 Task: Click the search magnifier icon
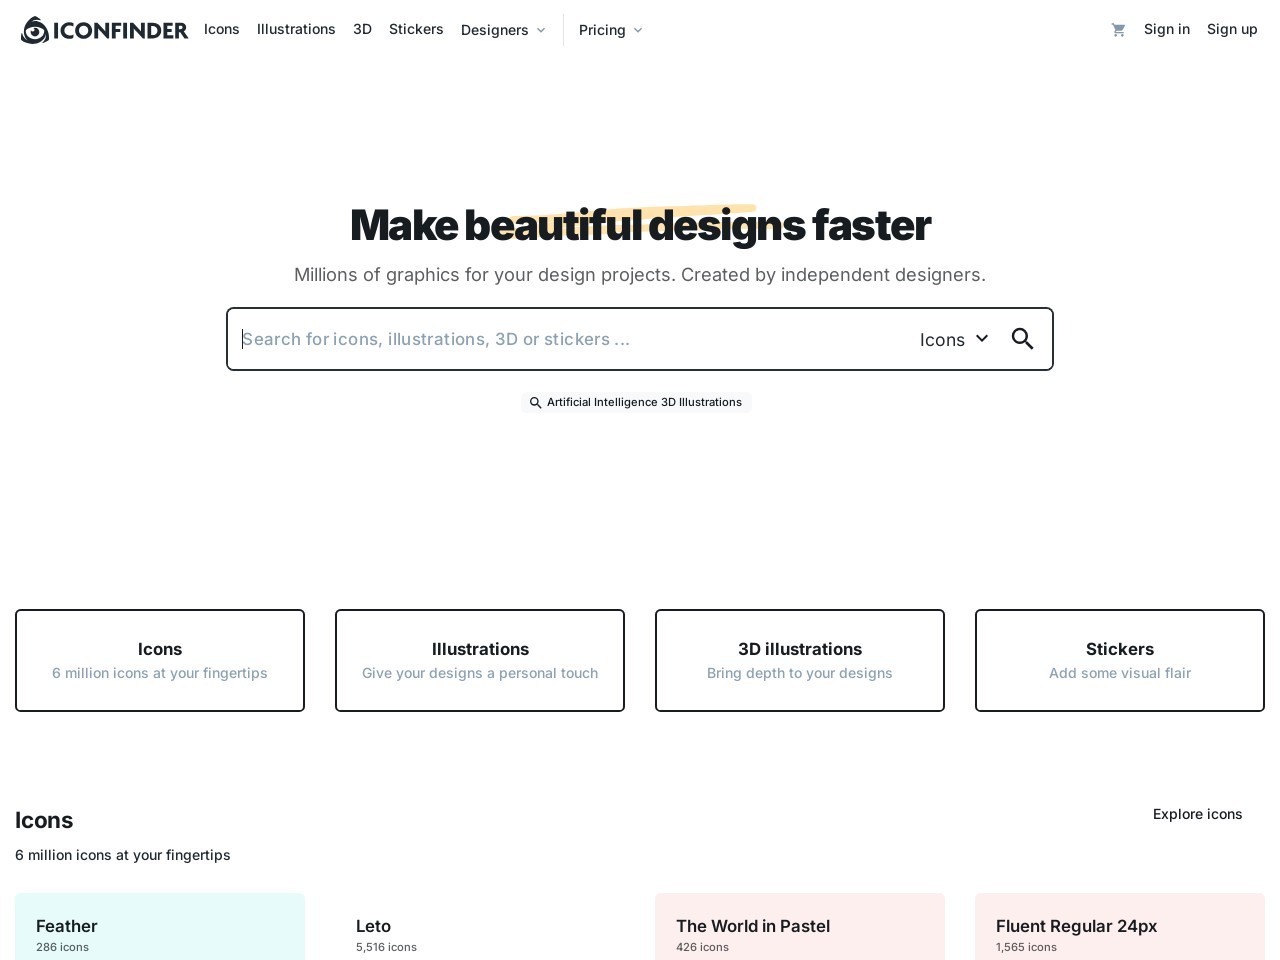pos(1022,339)
